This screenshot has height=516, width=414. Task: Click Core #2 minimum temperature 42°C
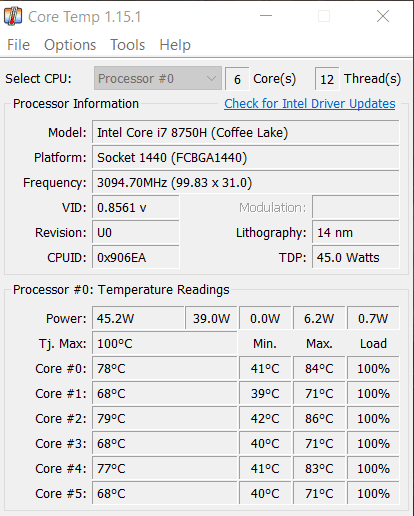(x=265, y=419)
